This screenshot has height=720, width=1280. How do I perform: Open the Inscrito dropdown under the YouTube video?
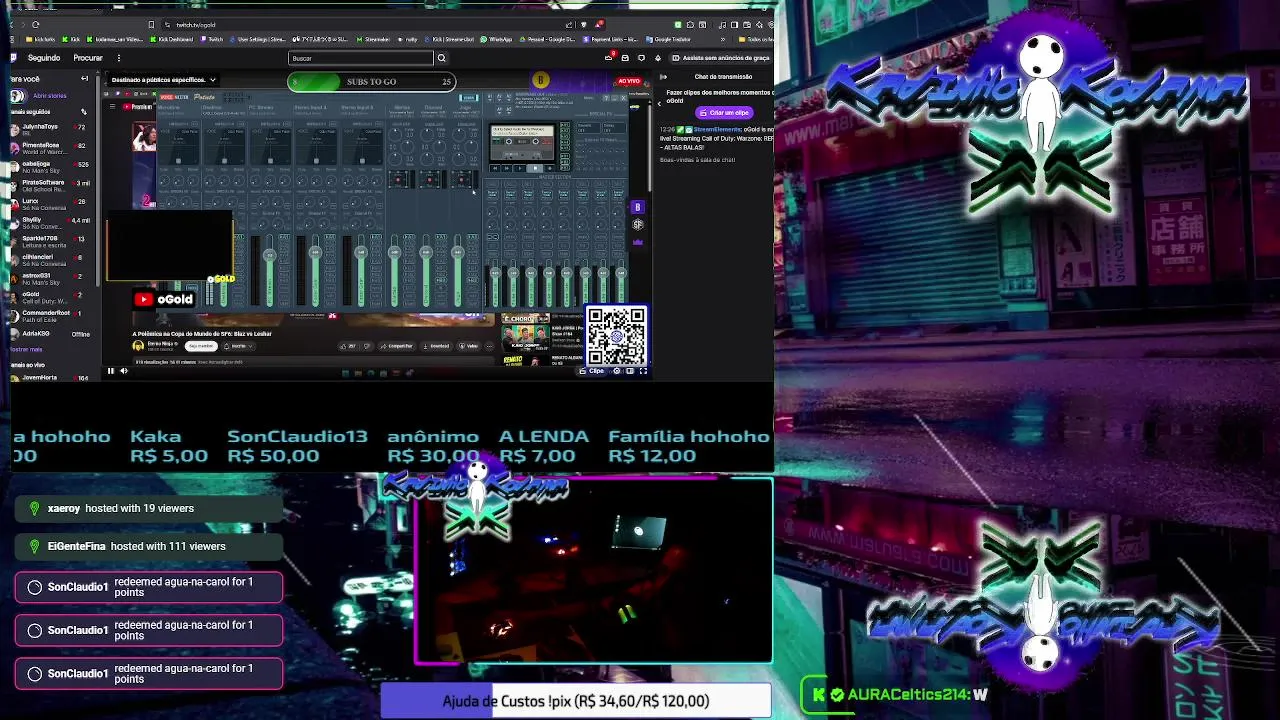point(238,346)
